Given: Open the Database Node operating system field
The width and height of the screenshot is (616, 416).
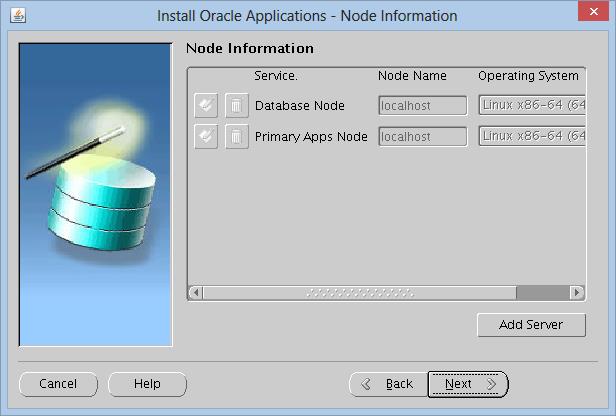Looking at the screenshot, I should click(x=532, y=105).
